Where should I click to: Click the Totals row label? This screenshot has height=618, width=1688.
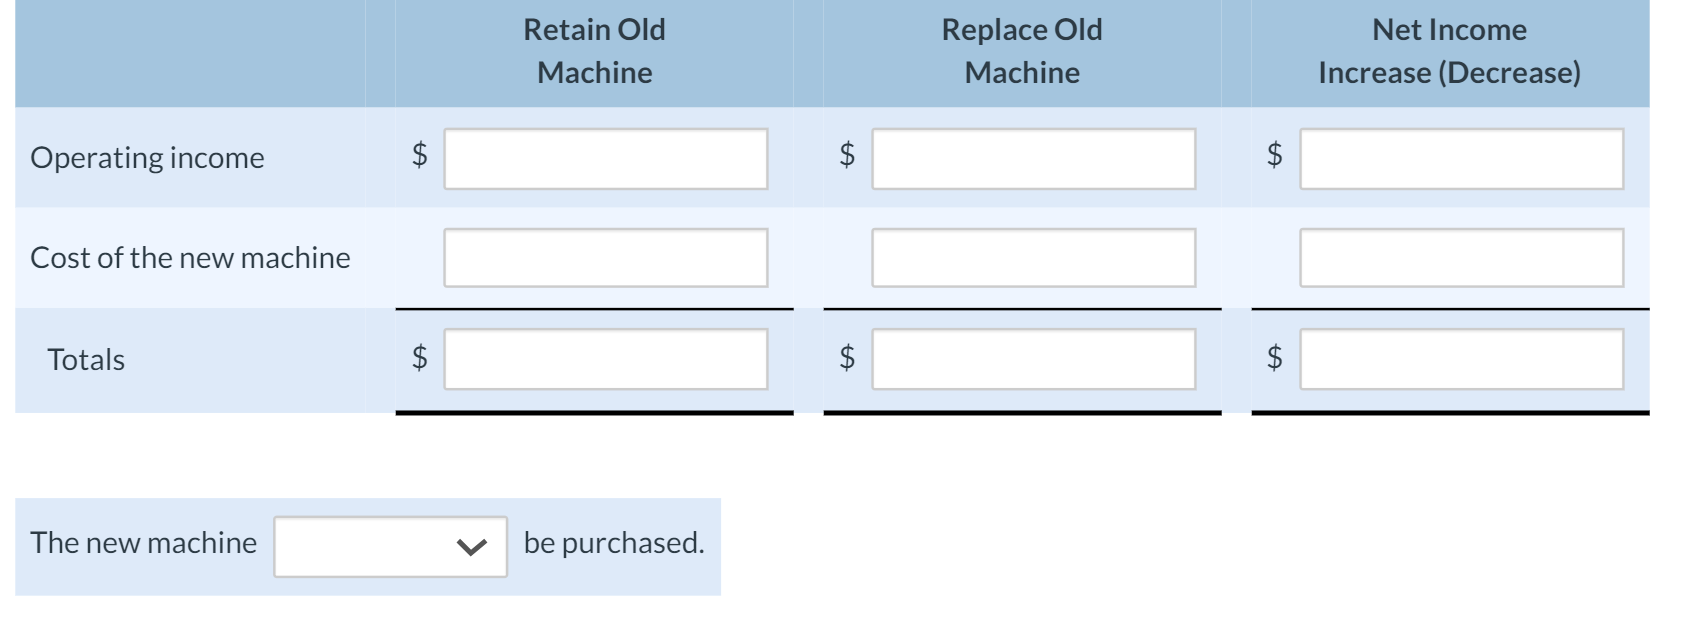tap(86, 360)
